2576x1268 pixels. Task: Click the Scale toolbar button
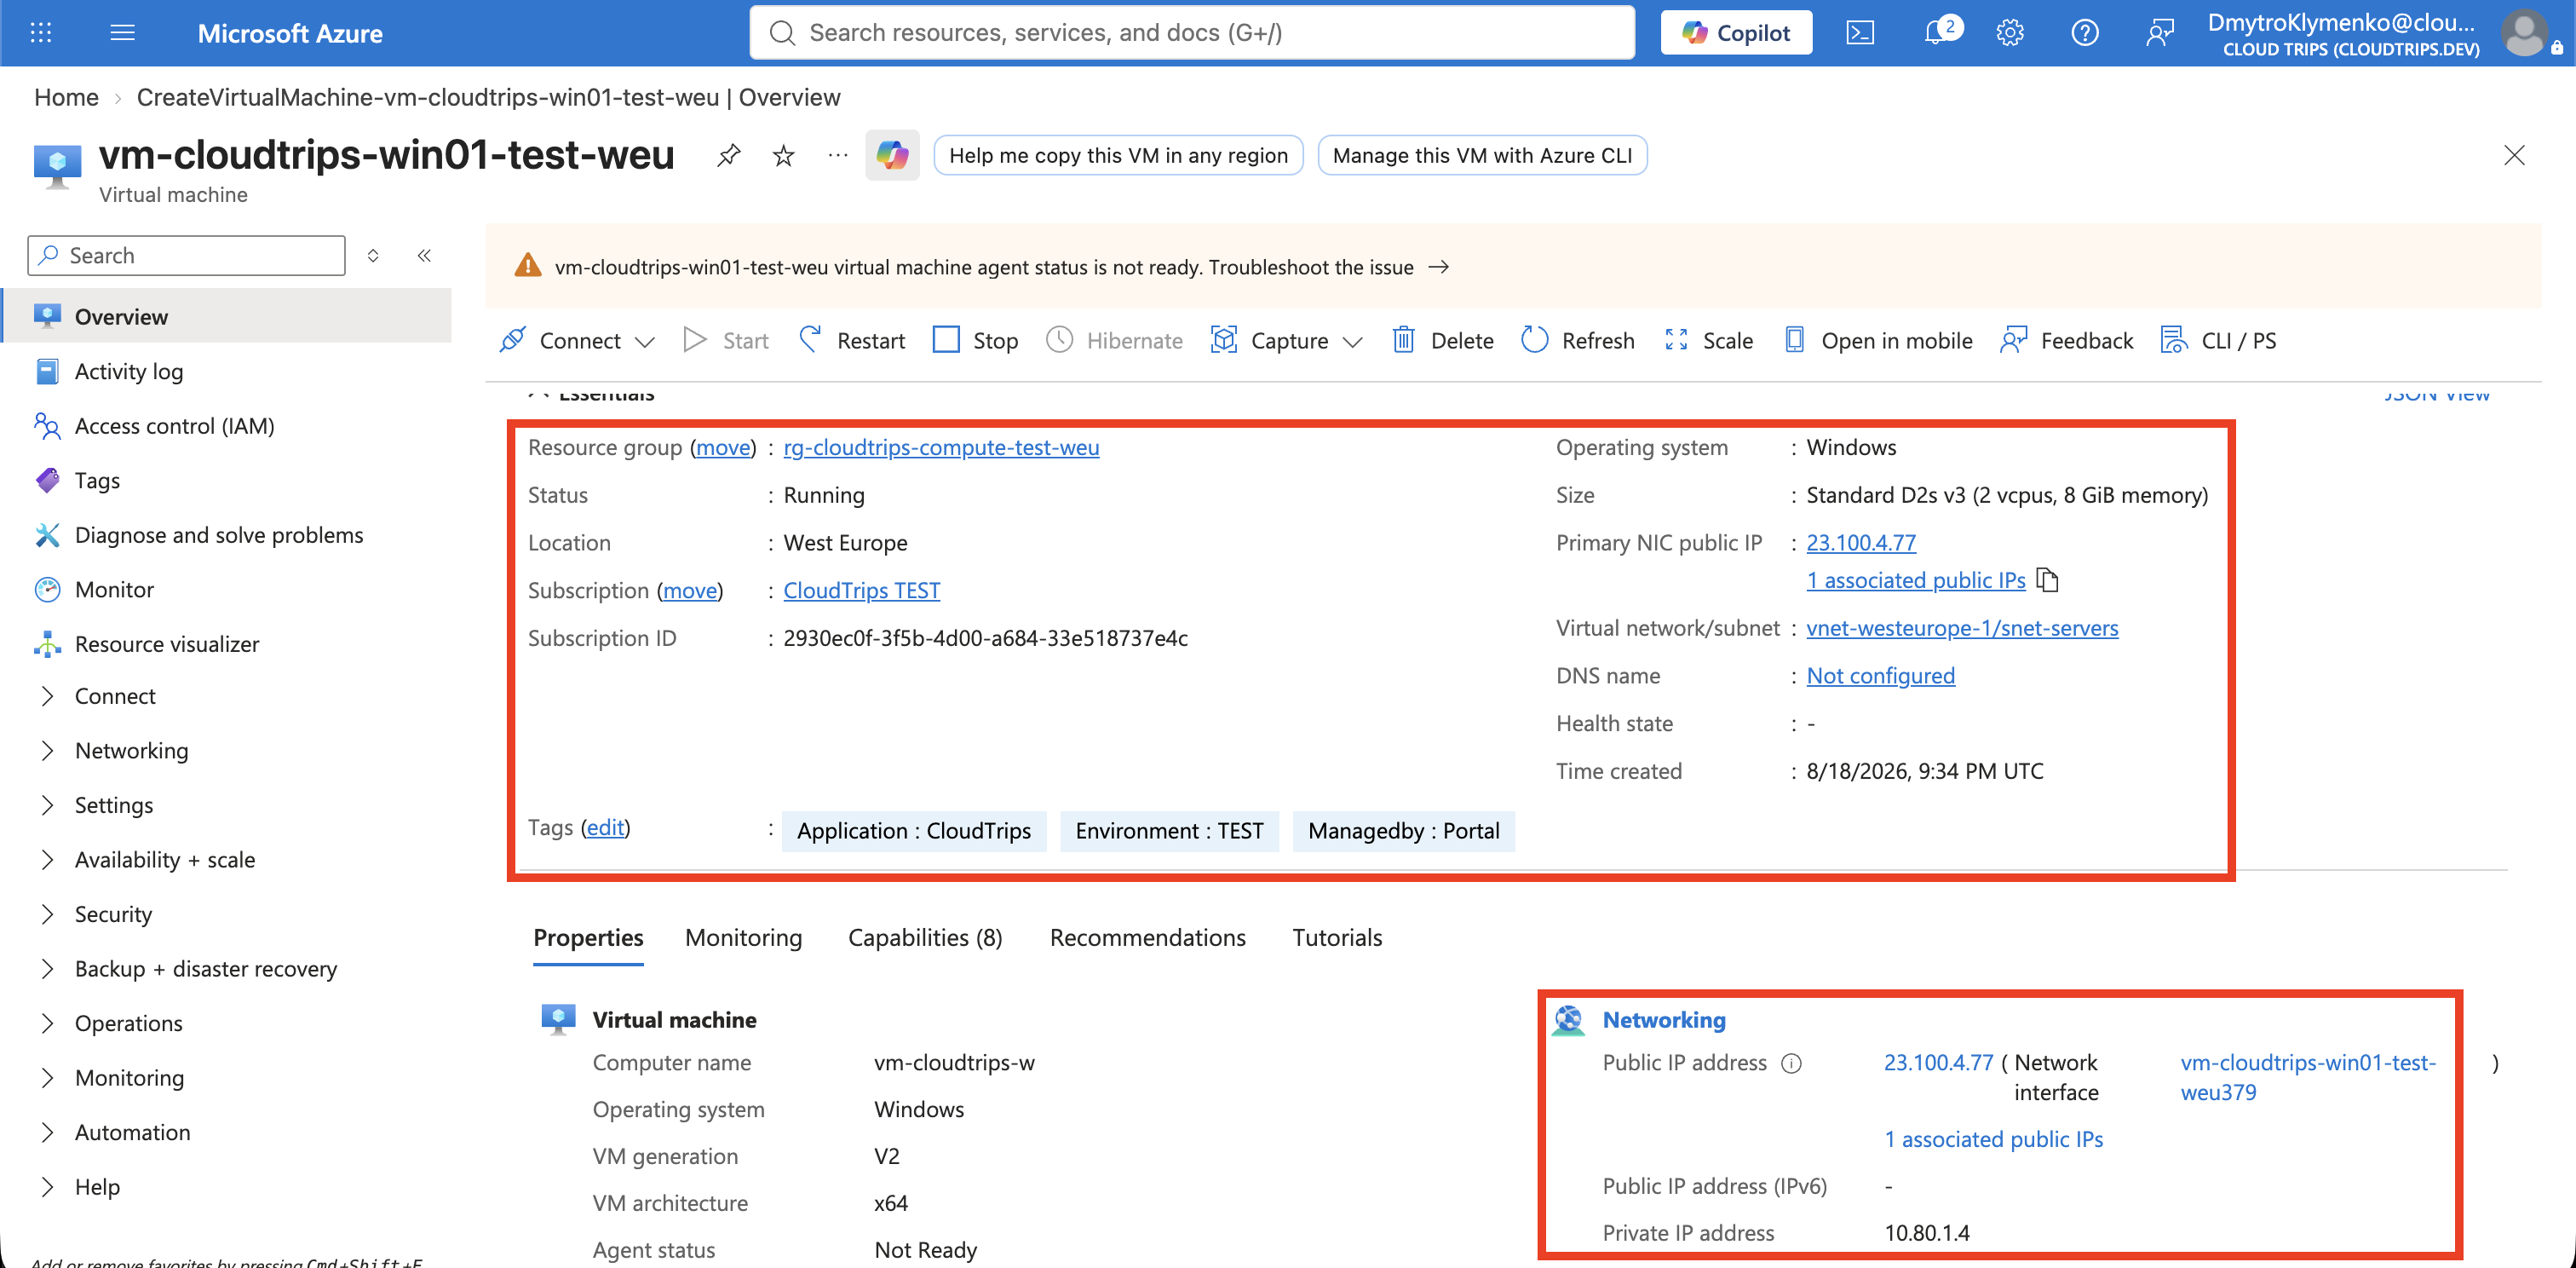coord(1709,340)
